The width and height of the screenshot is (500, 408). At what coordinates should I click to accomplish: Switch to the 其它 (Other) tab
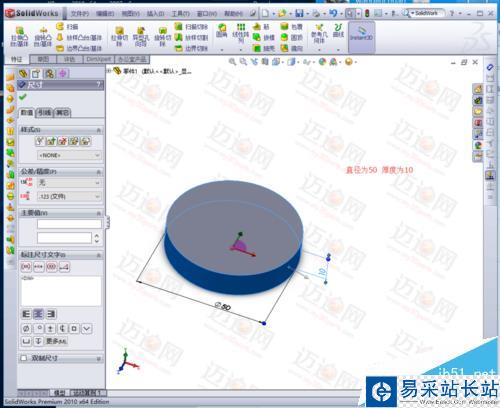[62, 112]
